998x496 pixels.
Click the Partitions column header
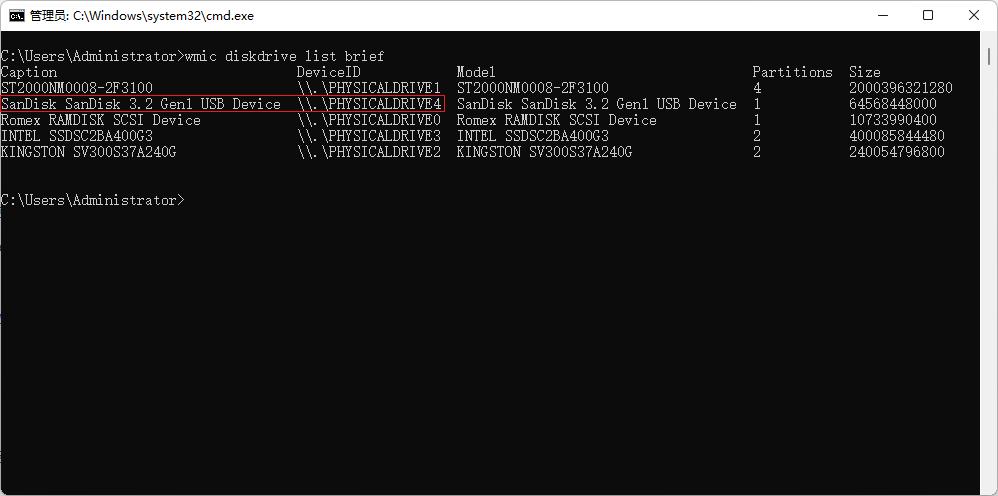pyautogui.click(x=792, y=72)
